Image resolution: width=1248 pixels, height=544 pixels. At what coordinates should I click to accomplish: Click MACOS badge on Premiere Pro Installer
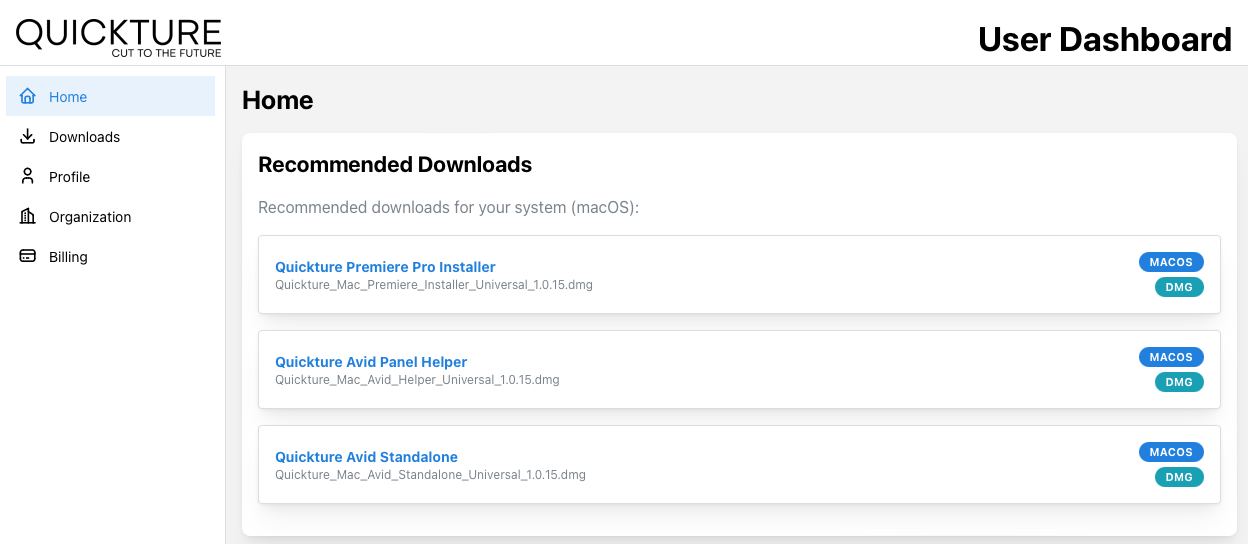1171,262
